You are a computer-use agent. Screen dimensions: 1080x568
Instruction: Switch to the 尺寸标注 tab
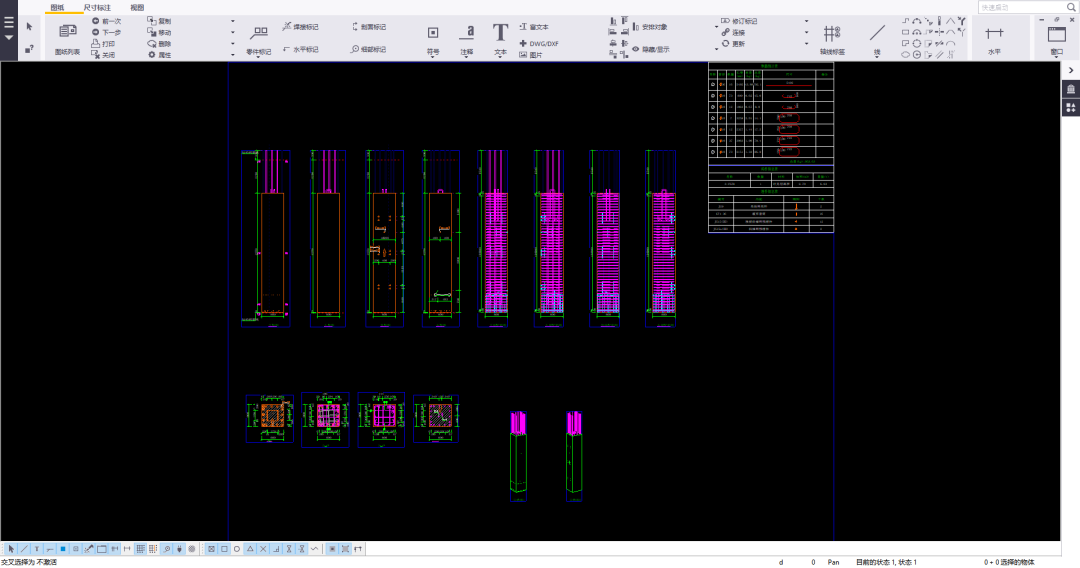tap(97, 7)
